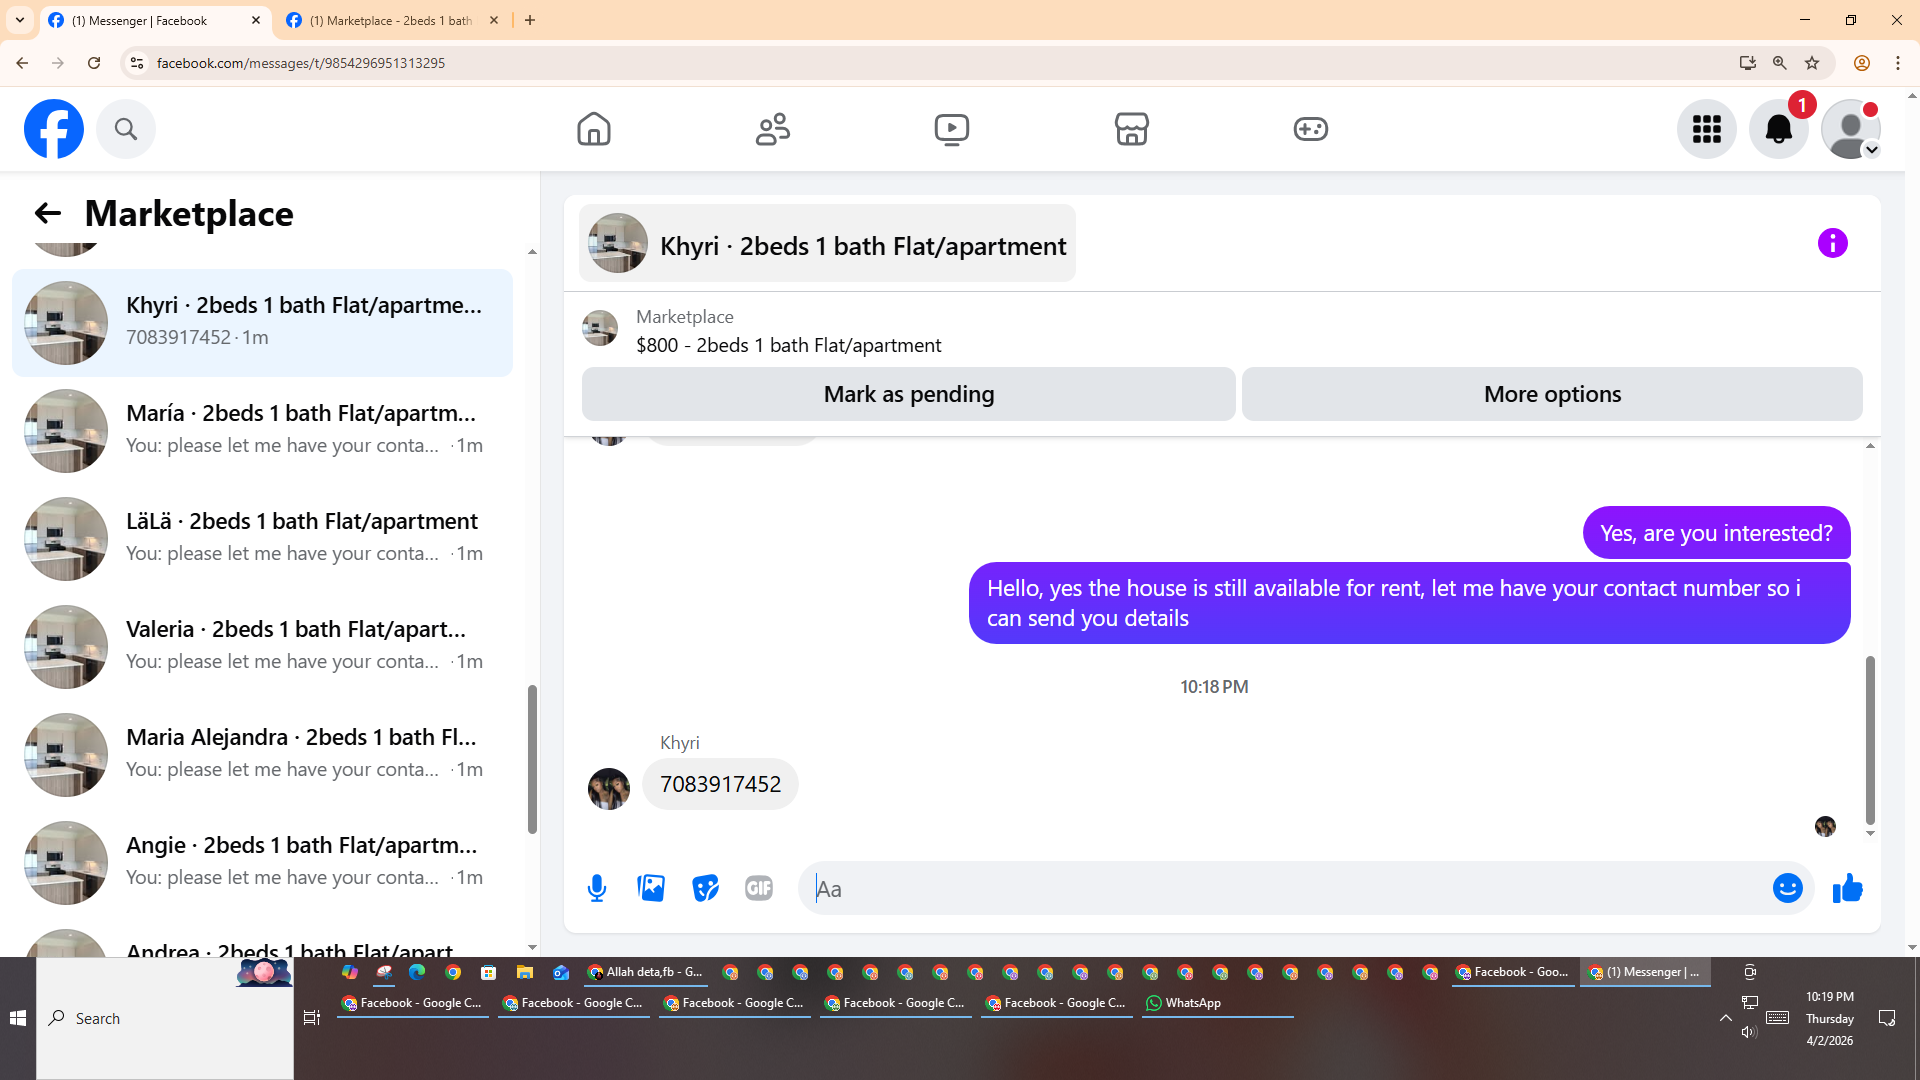Bookmark this page with the star

tap(1812, 63)
